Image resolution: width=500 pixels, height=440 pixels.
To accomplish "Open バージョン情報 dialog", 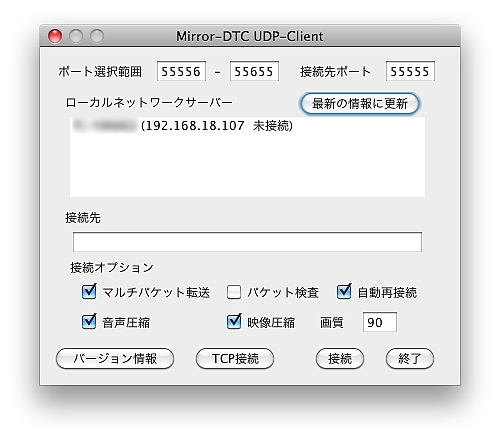I will pyautogui.click(x=115, y=359).
